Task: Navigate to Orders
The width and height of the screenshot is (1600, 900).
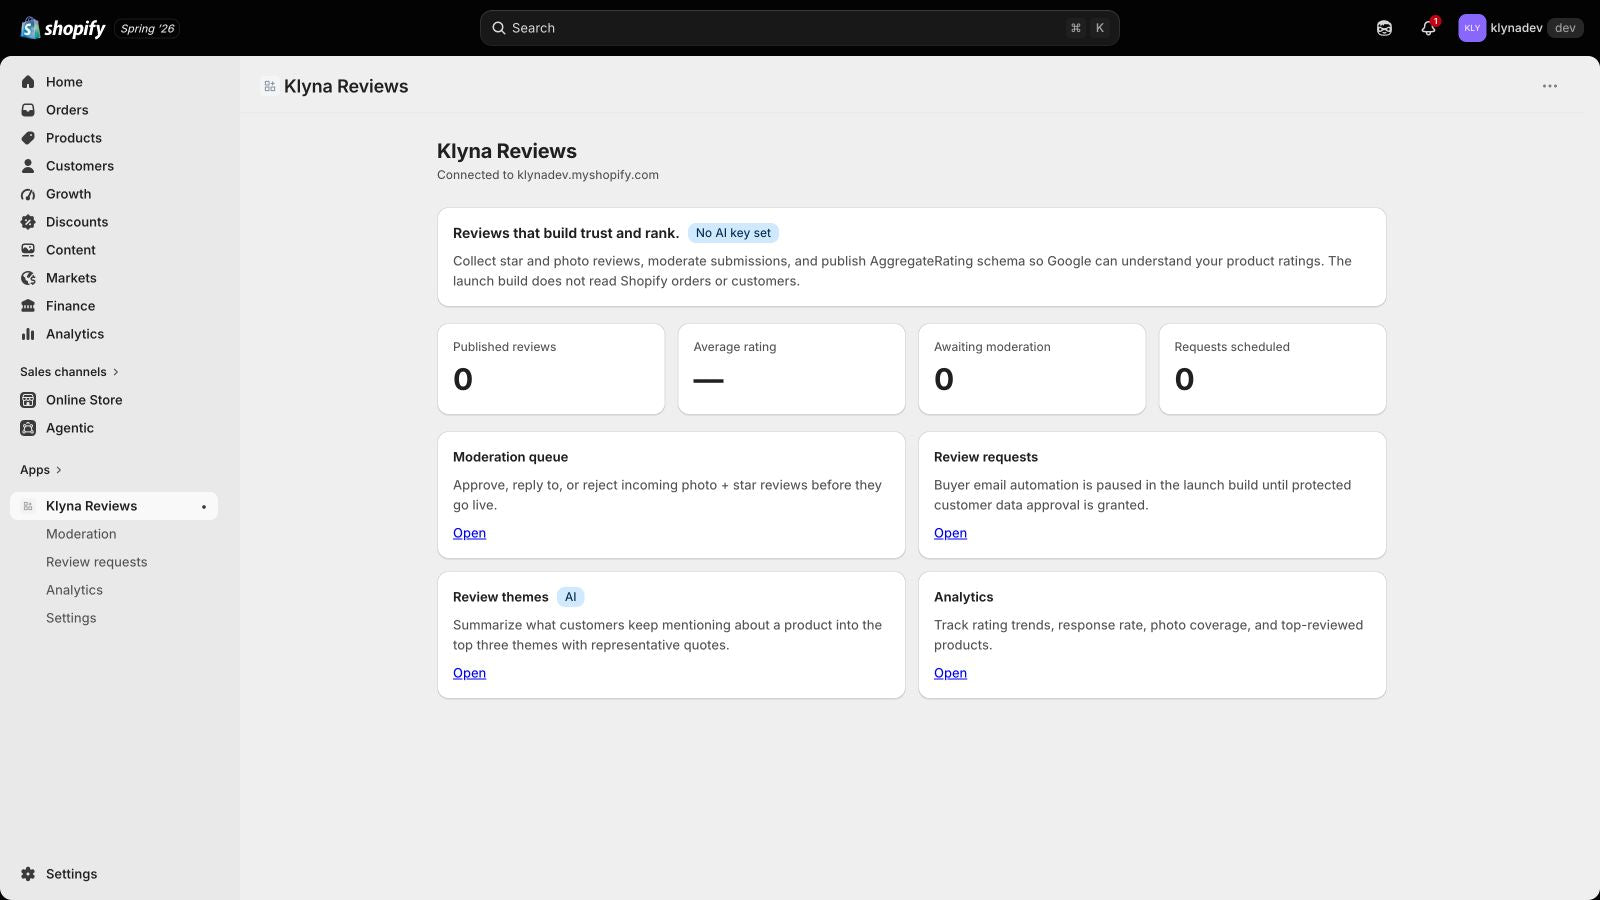Action: [x=67, y=110]
